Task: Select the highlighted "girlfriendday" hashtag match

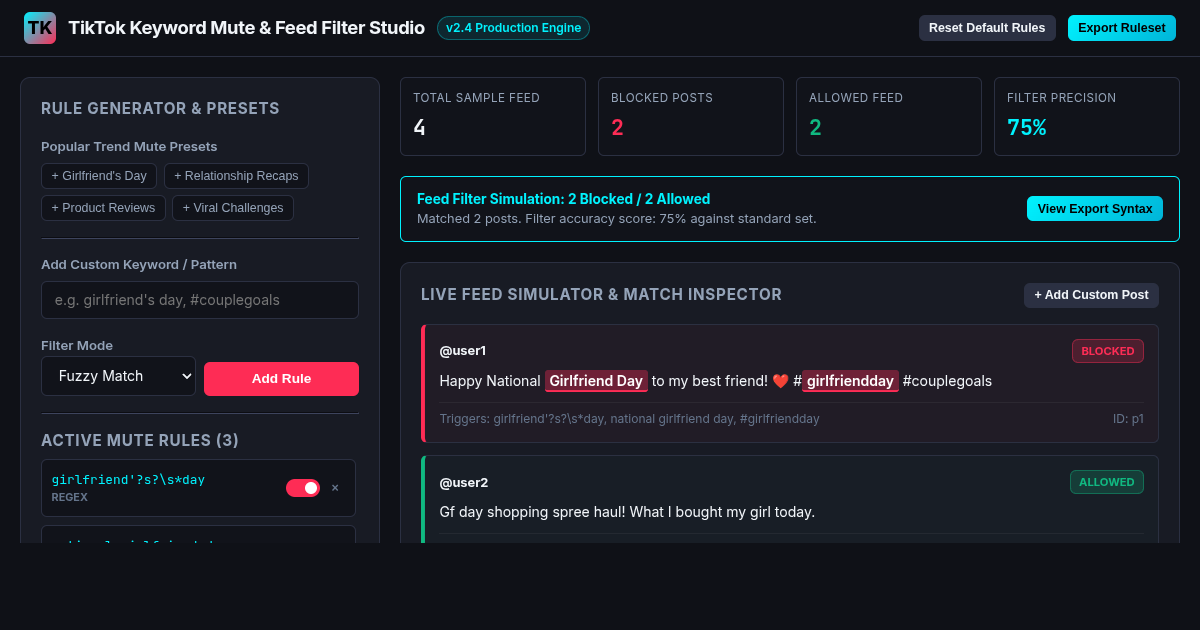Action: 850,381
